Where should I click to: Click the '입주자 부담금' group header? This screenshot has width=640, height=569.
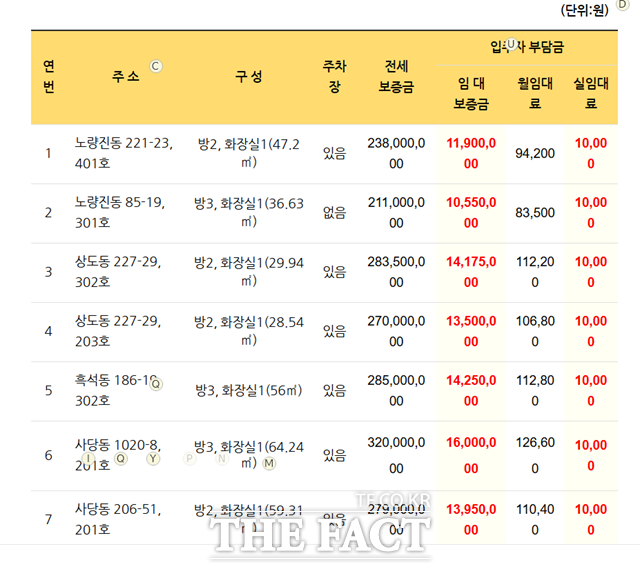point(527,47)
